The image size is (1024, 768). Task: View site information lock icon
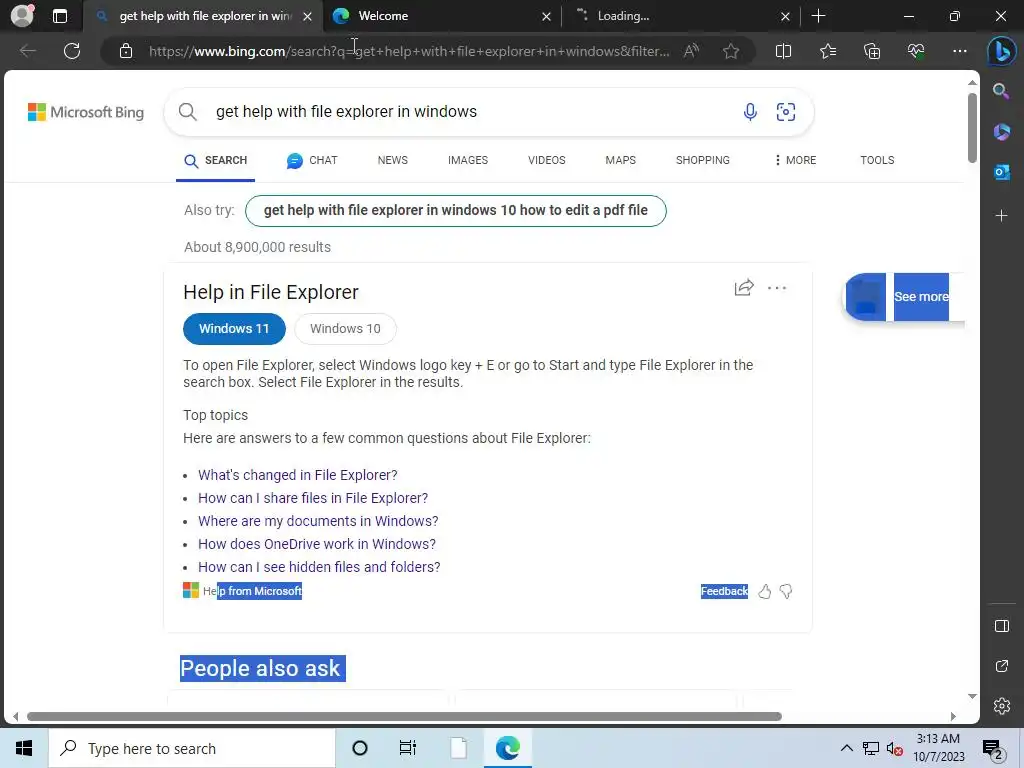coord(126,51)
